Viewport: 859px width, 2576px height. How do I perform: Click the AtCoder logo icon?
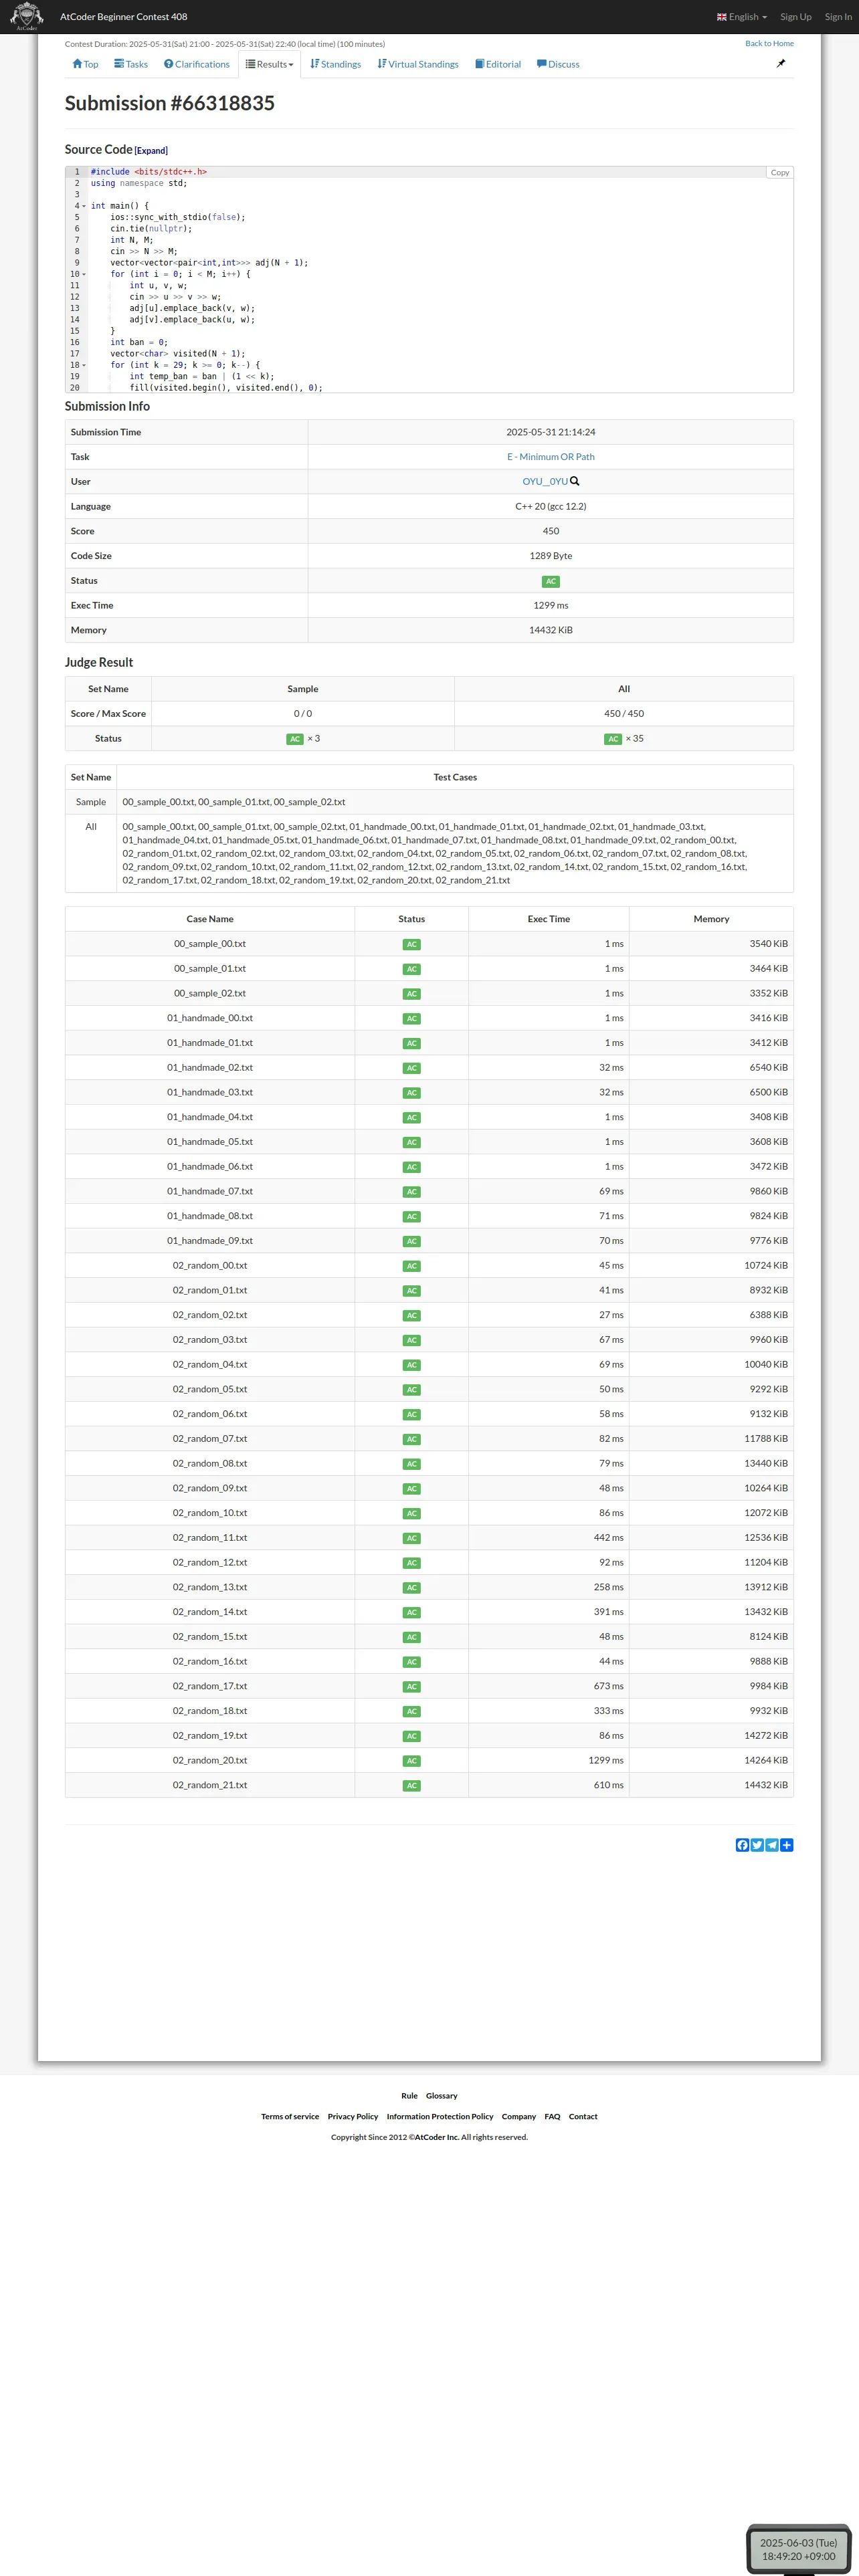(27, 16)
